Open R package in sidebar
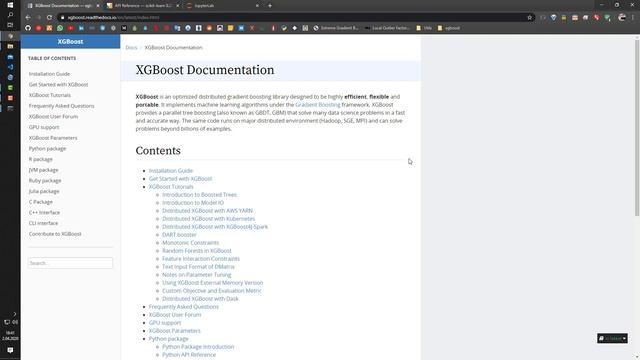 [40, 159]
